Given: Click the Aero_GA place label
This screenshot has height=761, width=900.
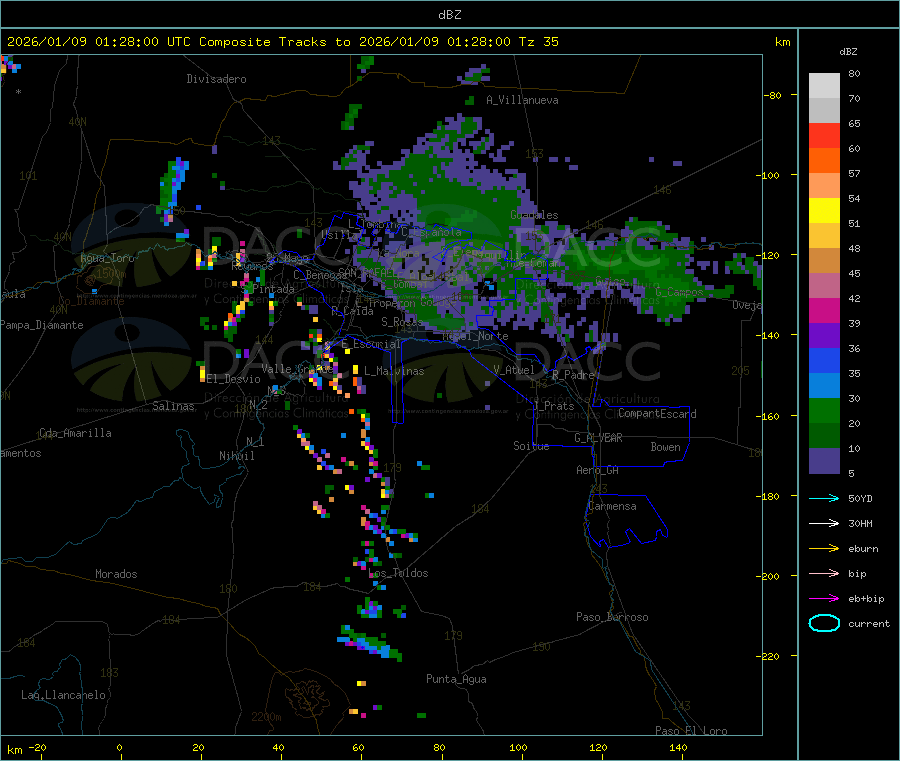Looking at the screenshot, I should coord(598,470).
